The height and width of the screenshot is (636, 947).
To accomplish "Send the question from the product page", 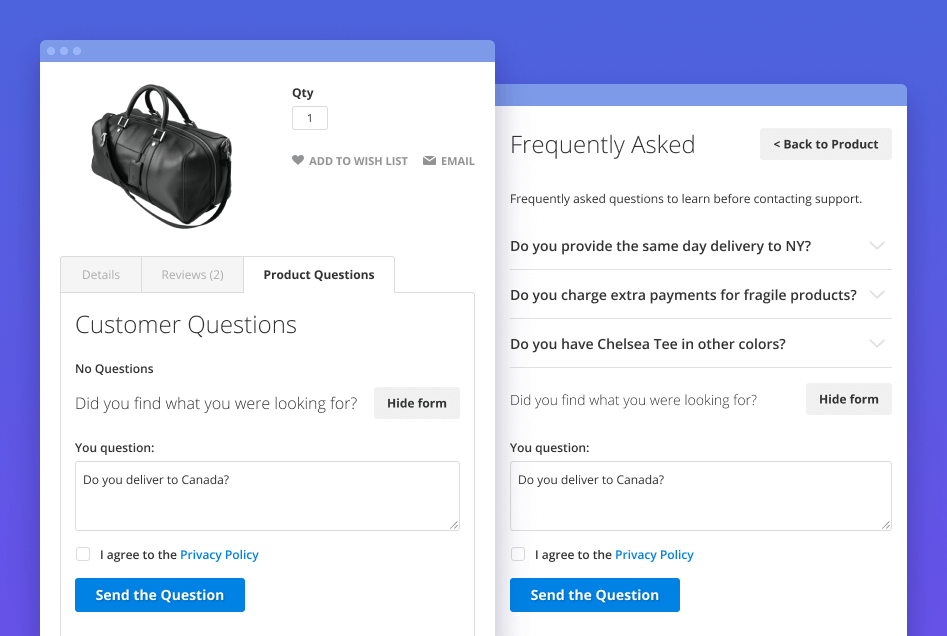I will 159,595.
